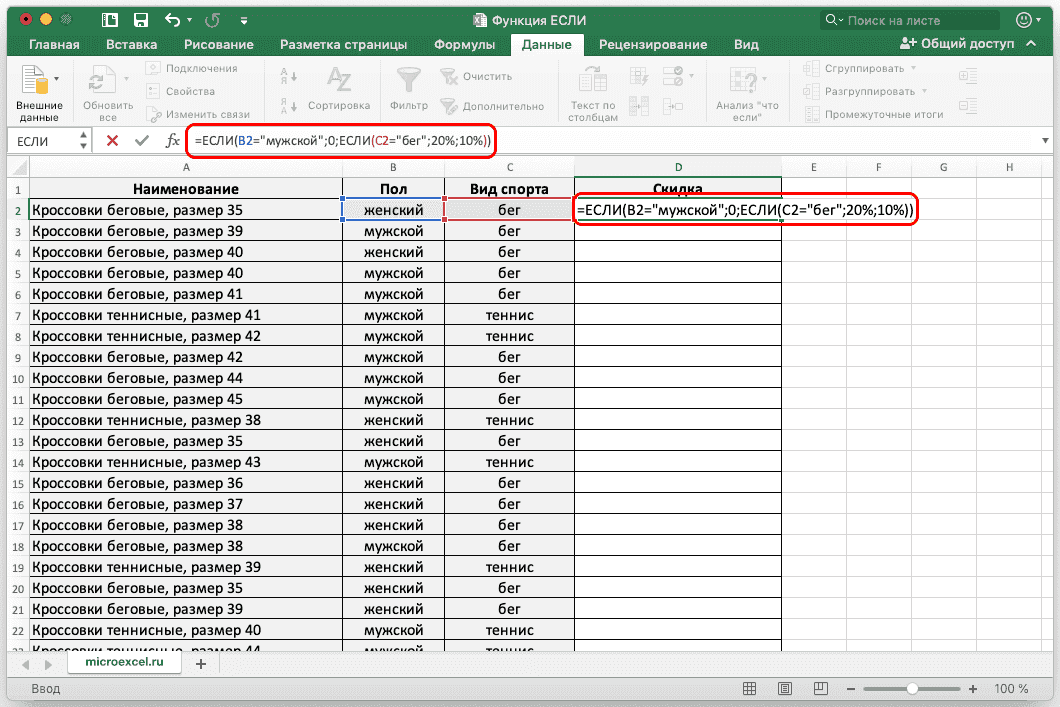The width and height of the screenshot is (1060, 707).
Task: Click the Save icon in title bar
Action: (141, 19)
